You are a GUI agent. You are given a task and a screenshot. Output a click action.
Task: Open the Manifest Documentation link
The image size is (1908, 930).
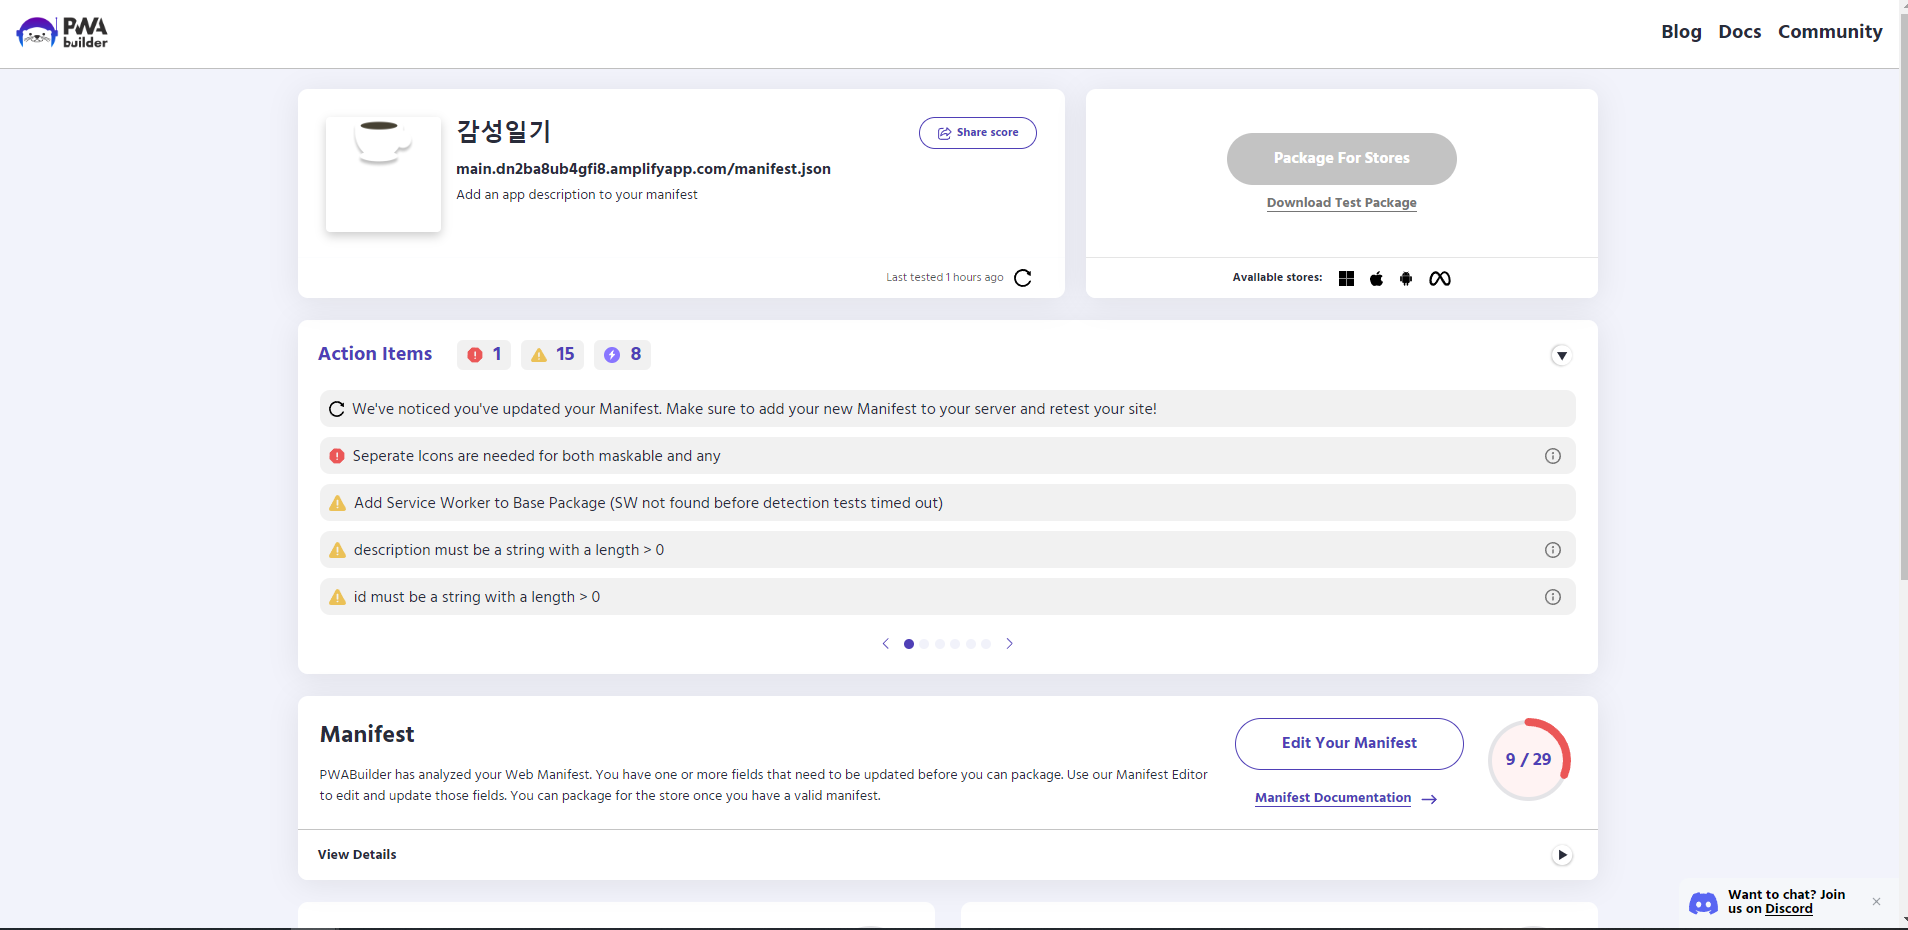1333,798
